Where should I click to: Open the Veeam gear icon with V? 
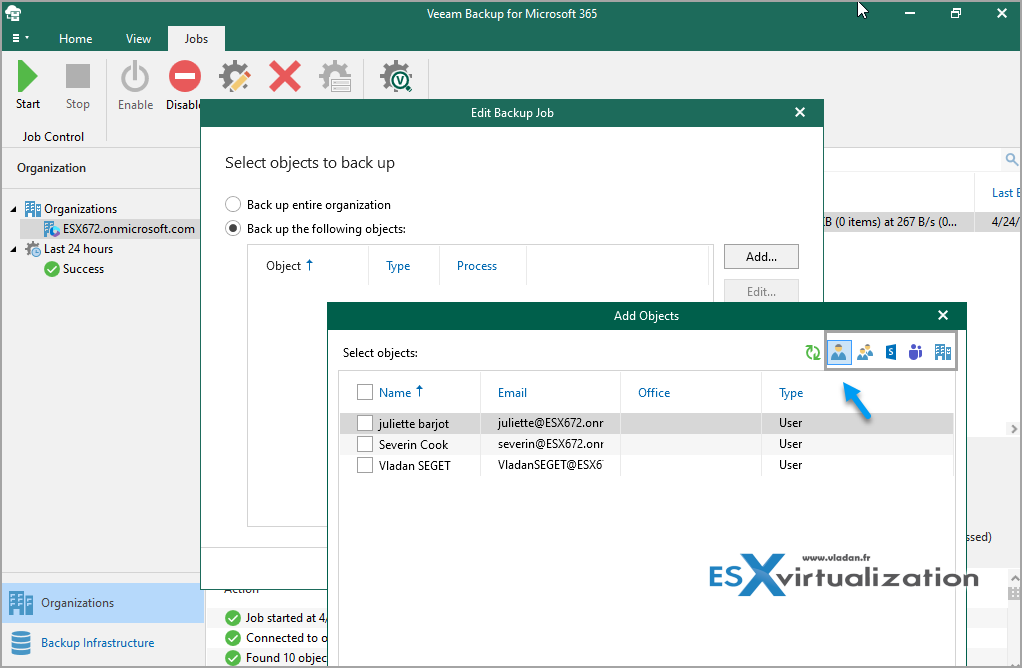(x=396, y=77)
